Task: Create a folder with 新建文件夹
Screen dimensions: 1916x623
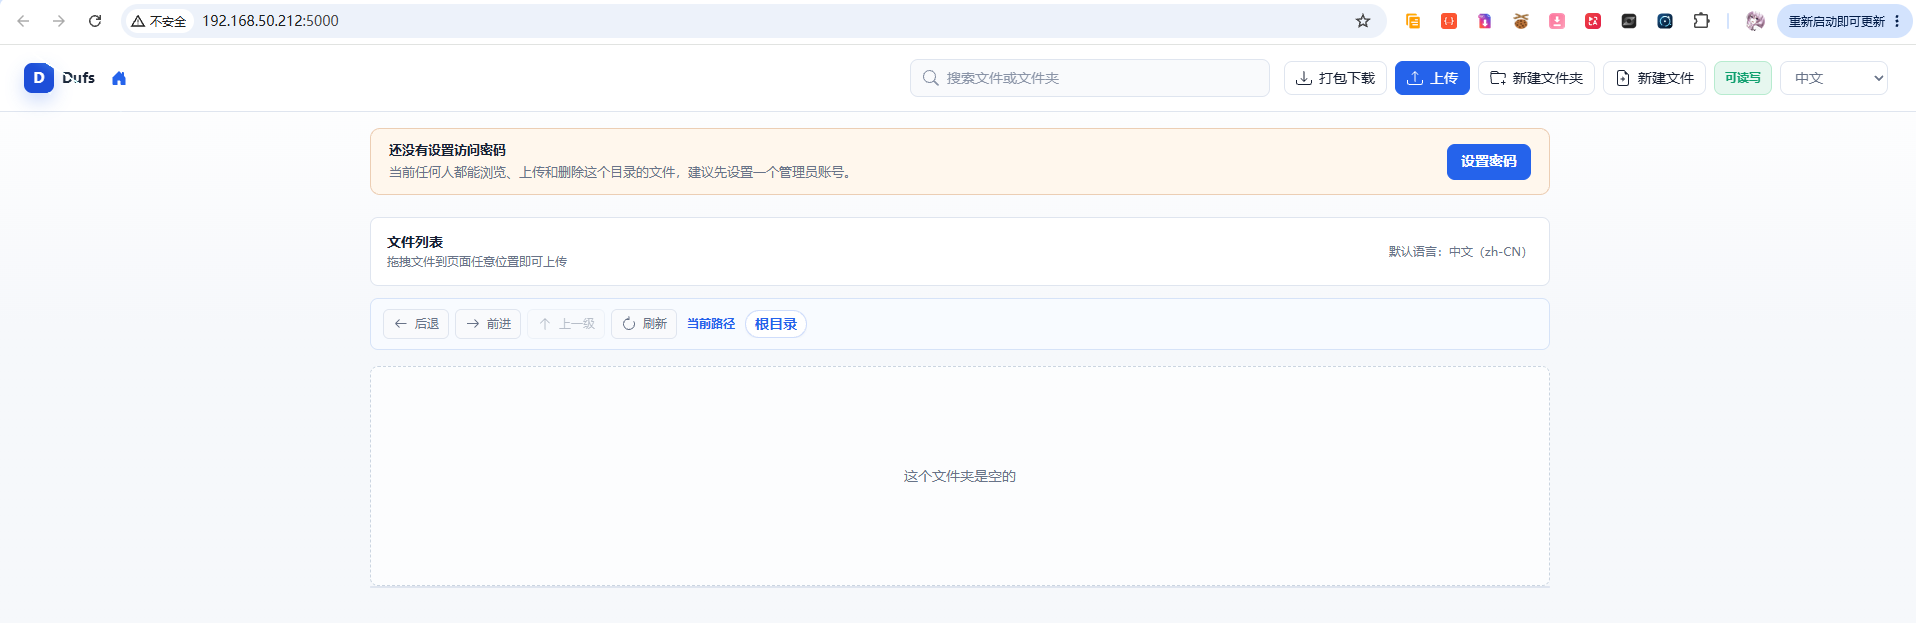Action: (x=1536, y=78)
